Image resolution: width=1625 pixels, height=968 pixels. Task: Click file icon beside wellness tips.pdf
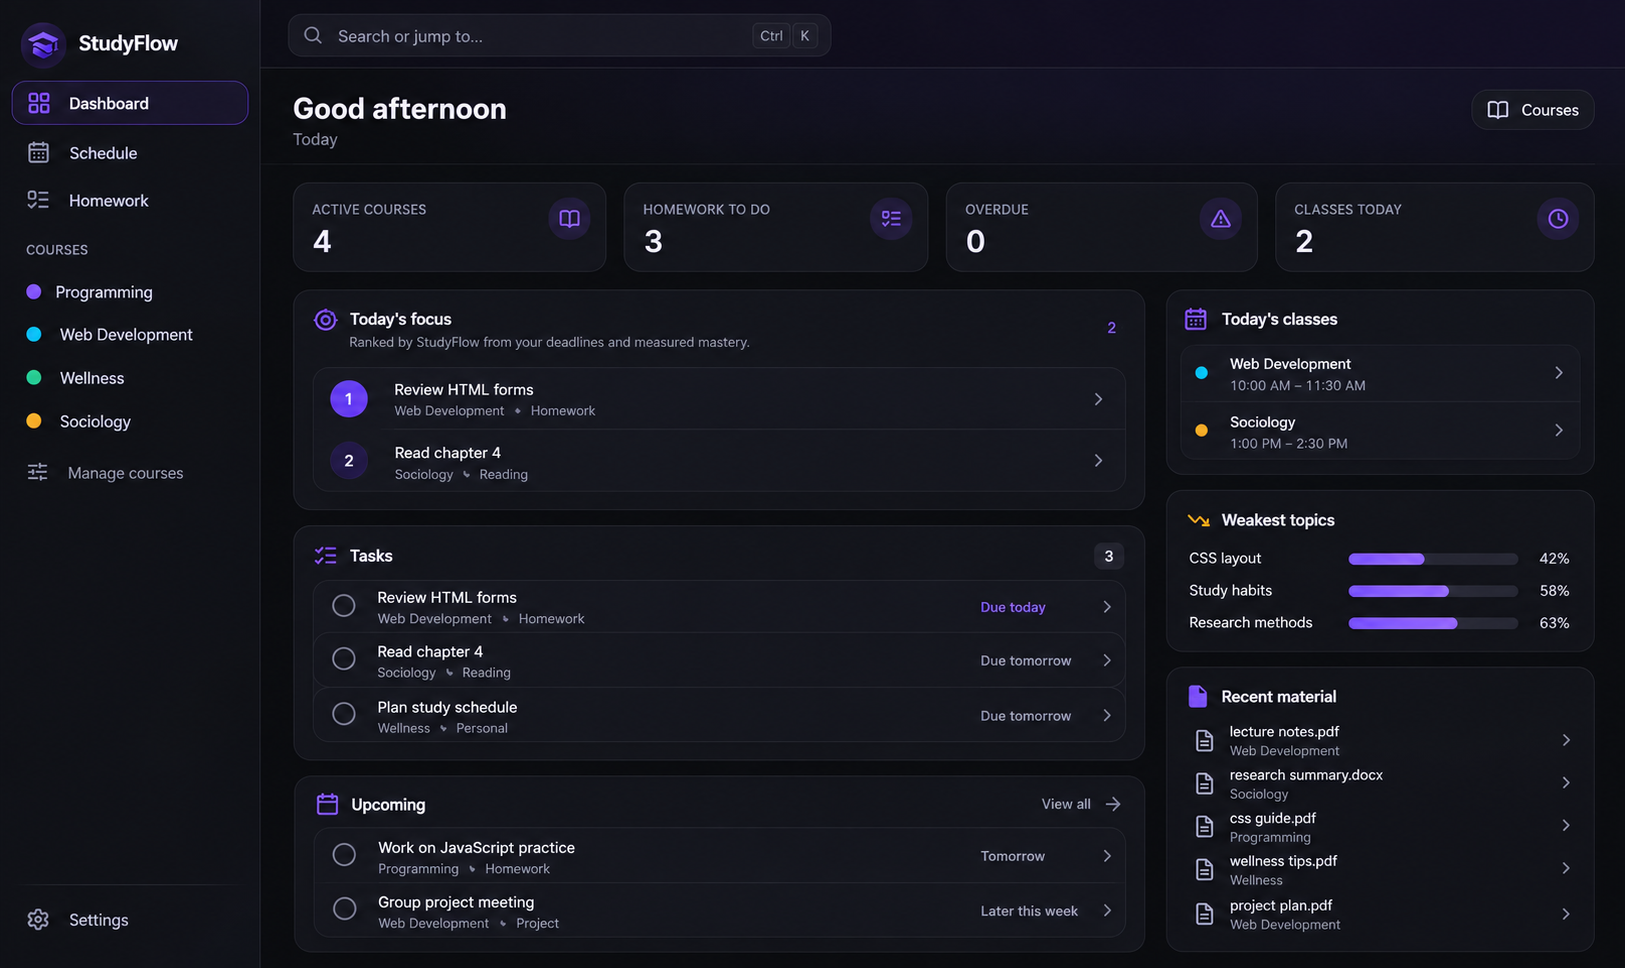1204,870
